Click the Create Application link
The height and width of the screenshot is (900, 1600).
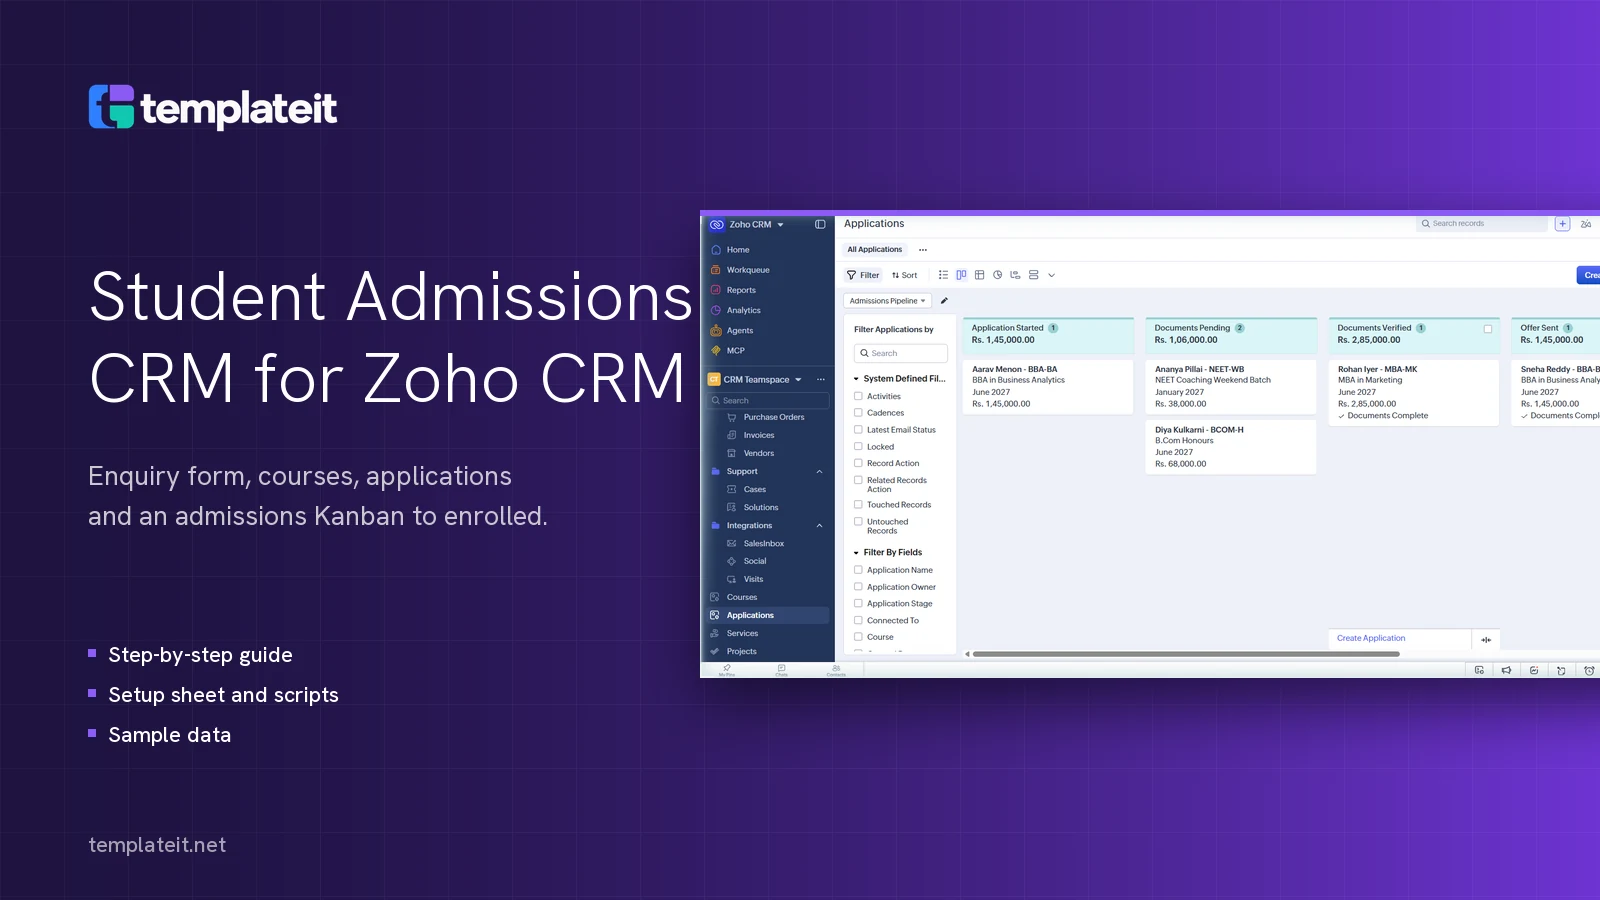click(x=1371, y=638)
